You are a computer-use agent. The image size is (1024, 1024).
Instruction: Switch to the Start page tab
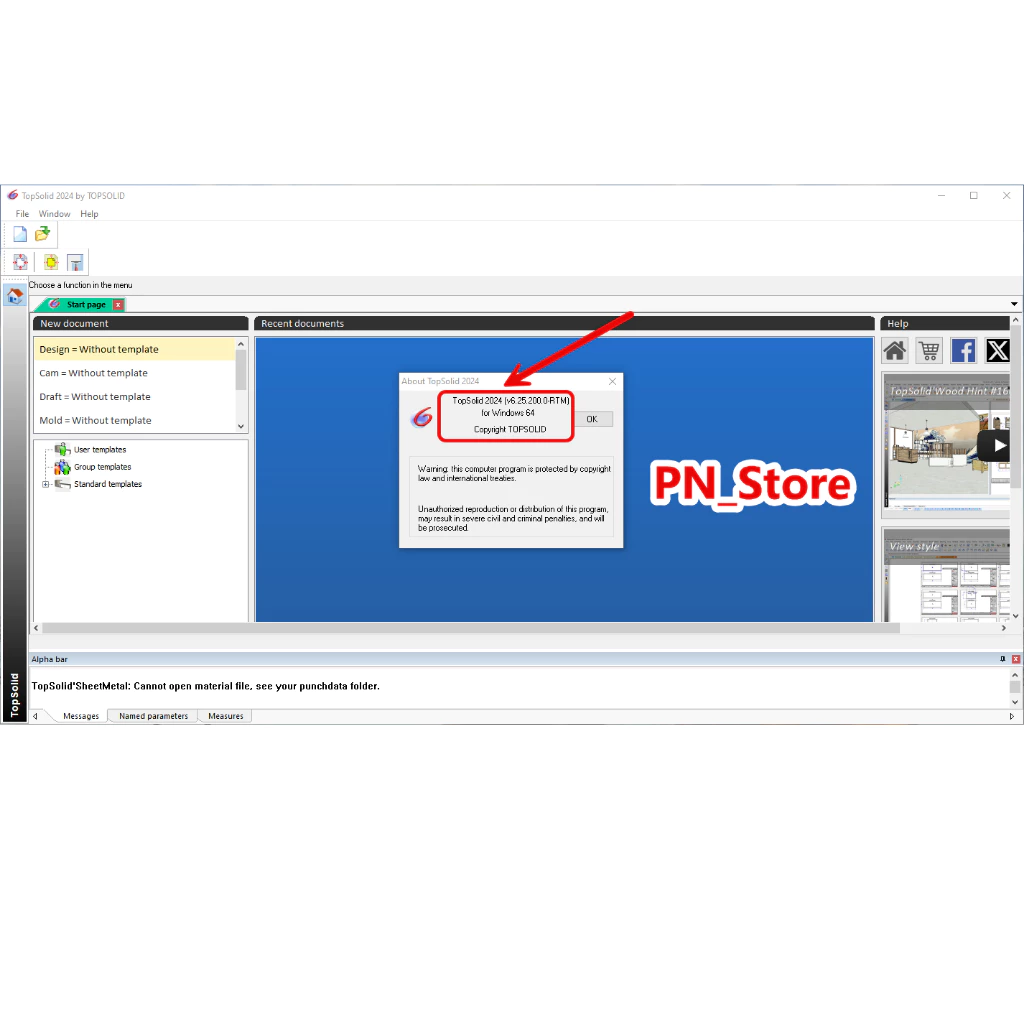pyautogui.click(x=86, y=305)
